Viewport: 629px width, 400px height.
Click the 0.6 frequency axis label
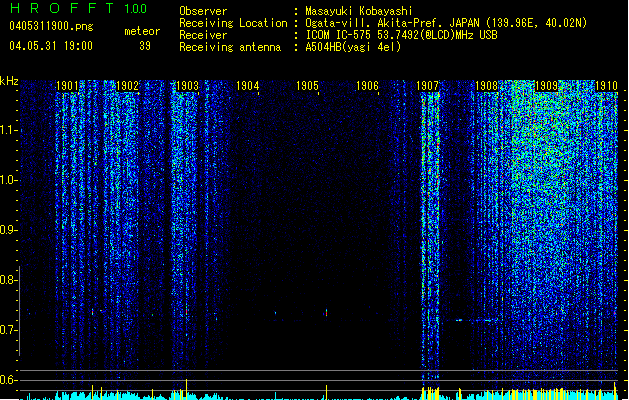coord(8,380)
